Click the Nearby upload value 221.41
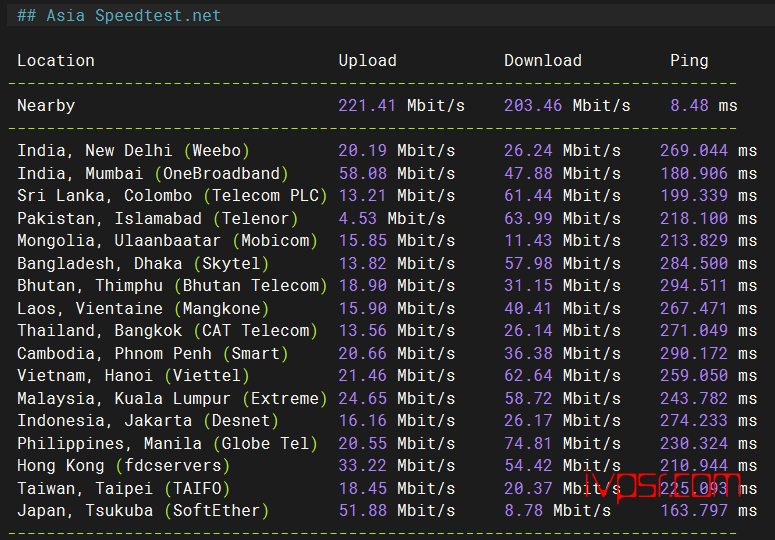Viewport: 775px width, 540px height. [x=367, y=106]
